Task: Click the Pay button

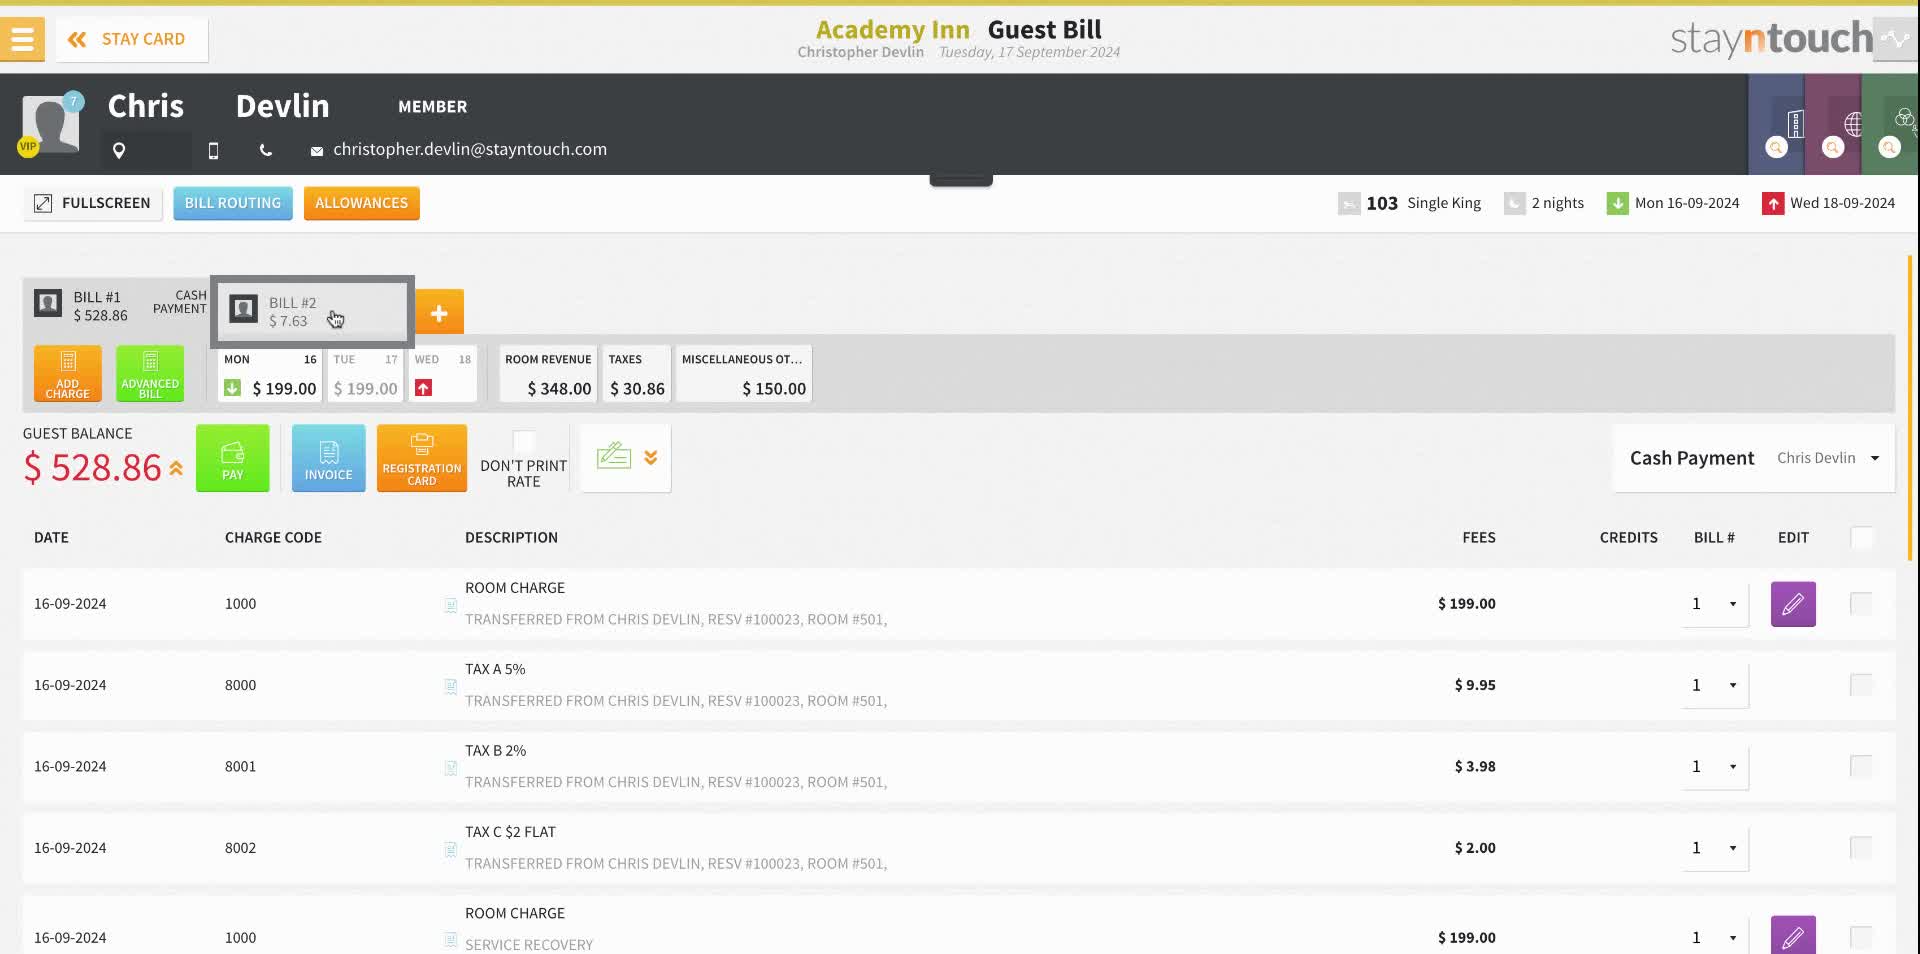Action: pyautogui.click(x=233, y=458)
